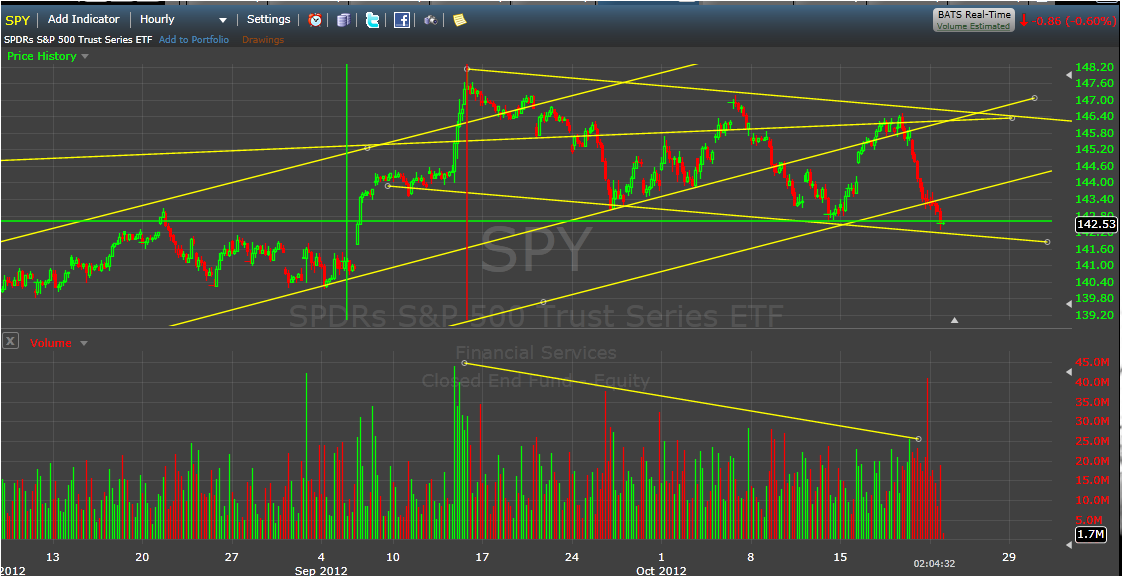1123x577 pixels.
Task: Click the 139.20 price axis label
Action: (1096, 315)
